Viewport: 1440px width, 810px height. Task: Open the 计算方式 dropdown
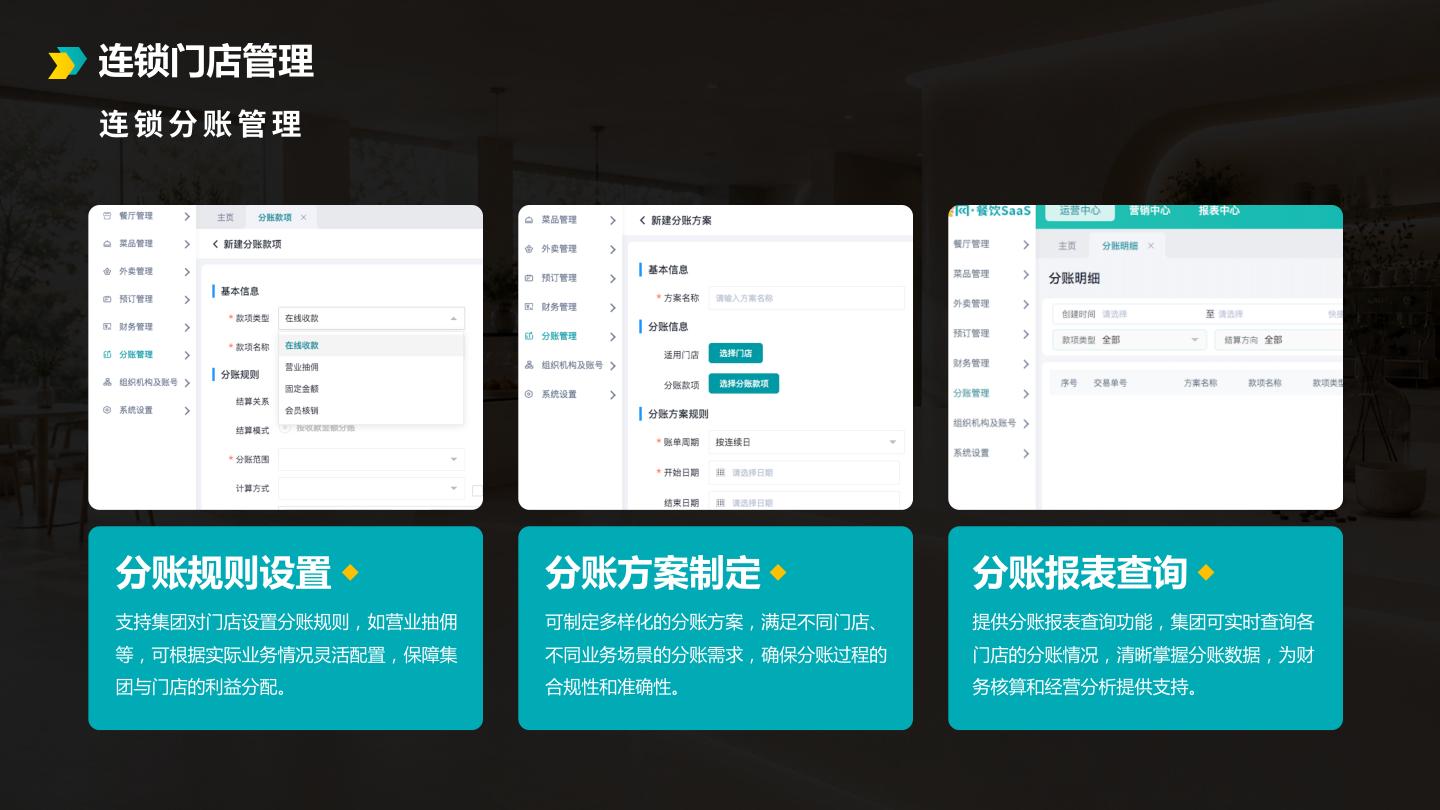pyautogui.click(x=371, y=489)
